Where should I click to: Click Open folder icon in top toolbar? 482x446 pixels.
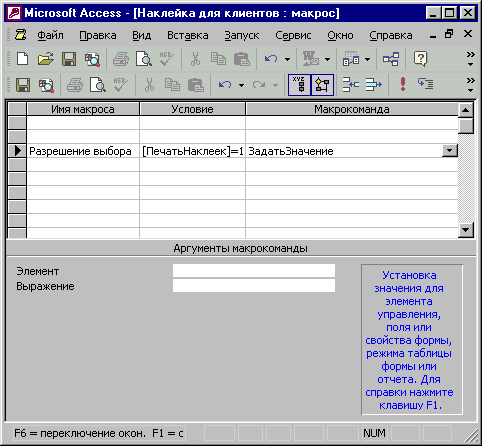click(x=46, y=59)
